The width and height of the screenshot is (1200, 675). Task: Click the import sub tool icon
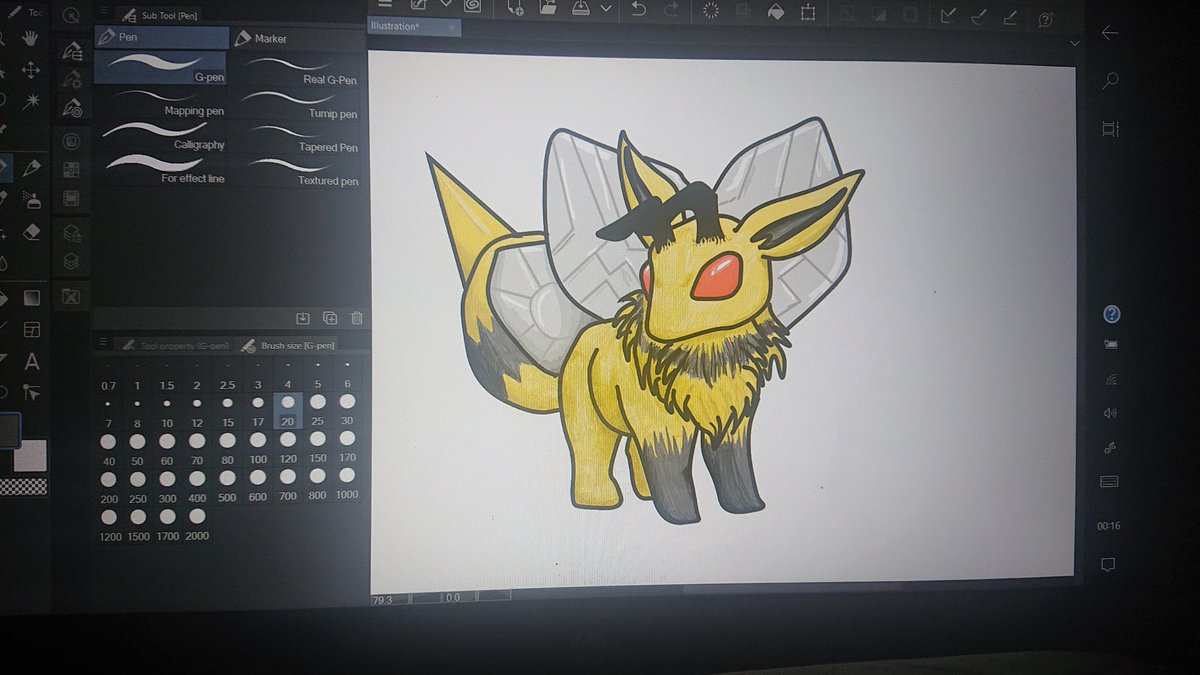(303, 318)
